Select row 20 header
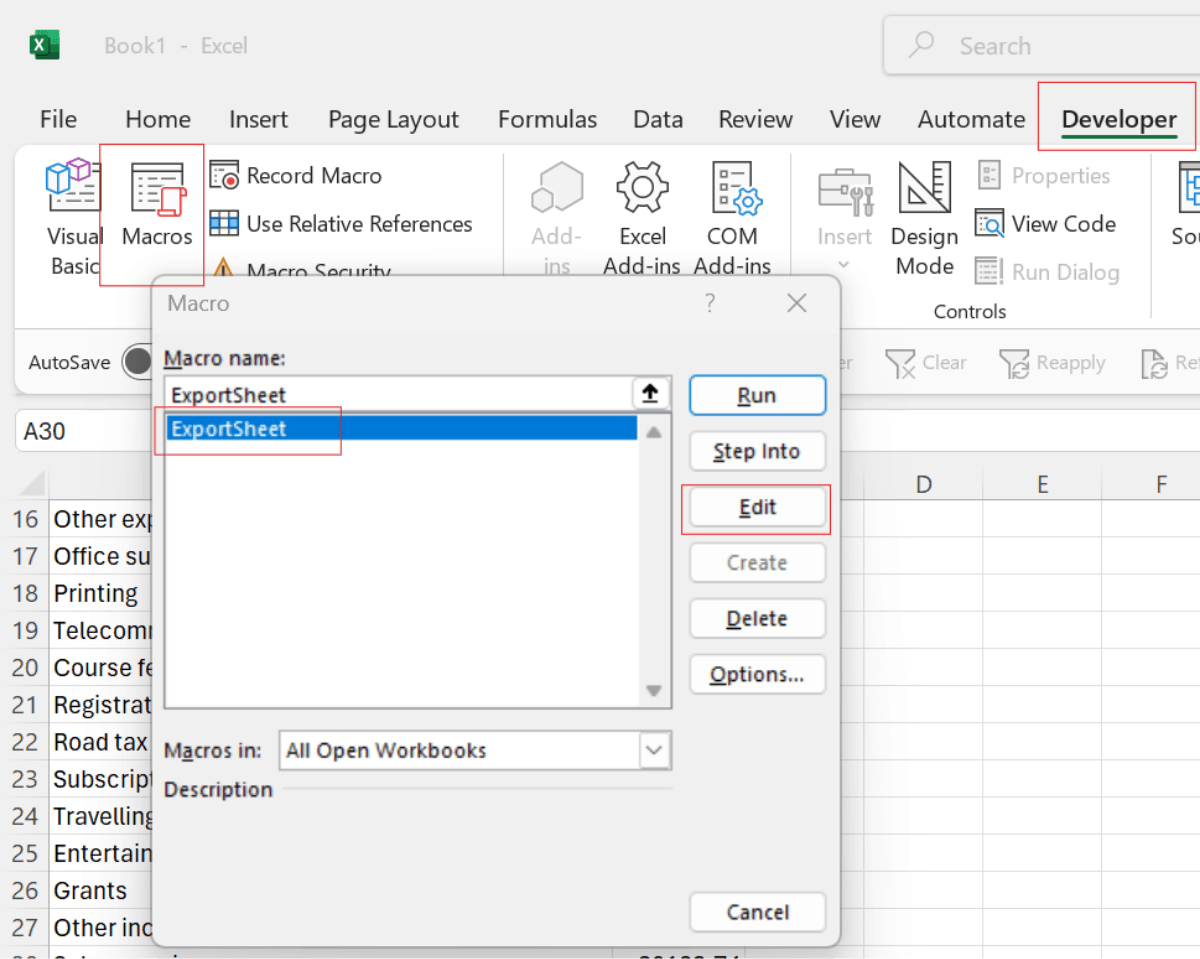 25,667
